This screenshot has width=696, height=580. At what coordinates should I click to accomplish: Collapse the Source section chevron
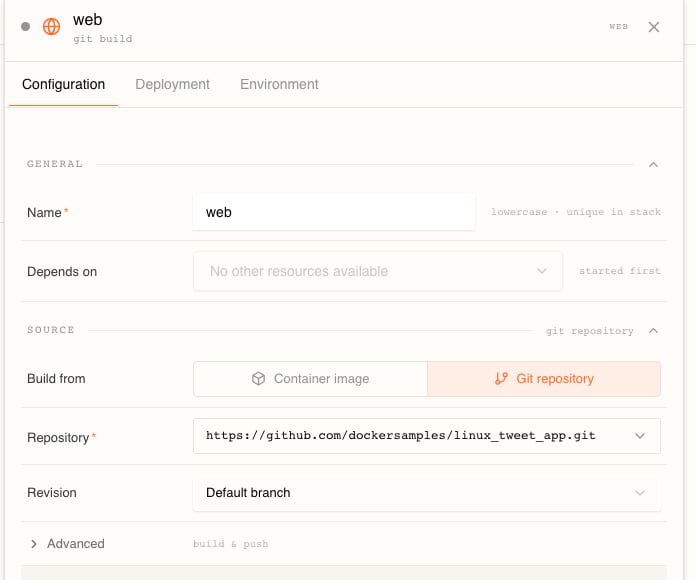(x=653, y=331)
